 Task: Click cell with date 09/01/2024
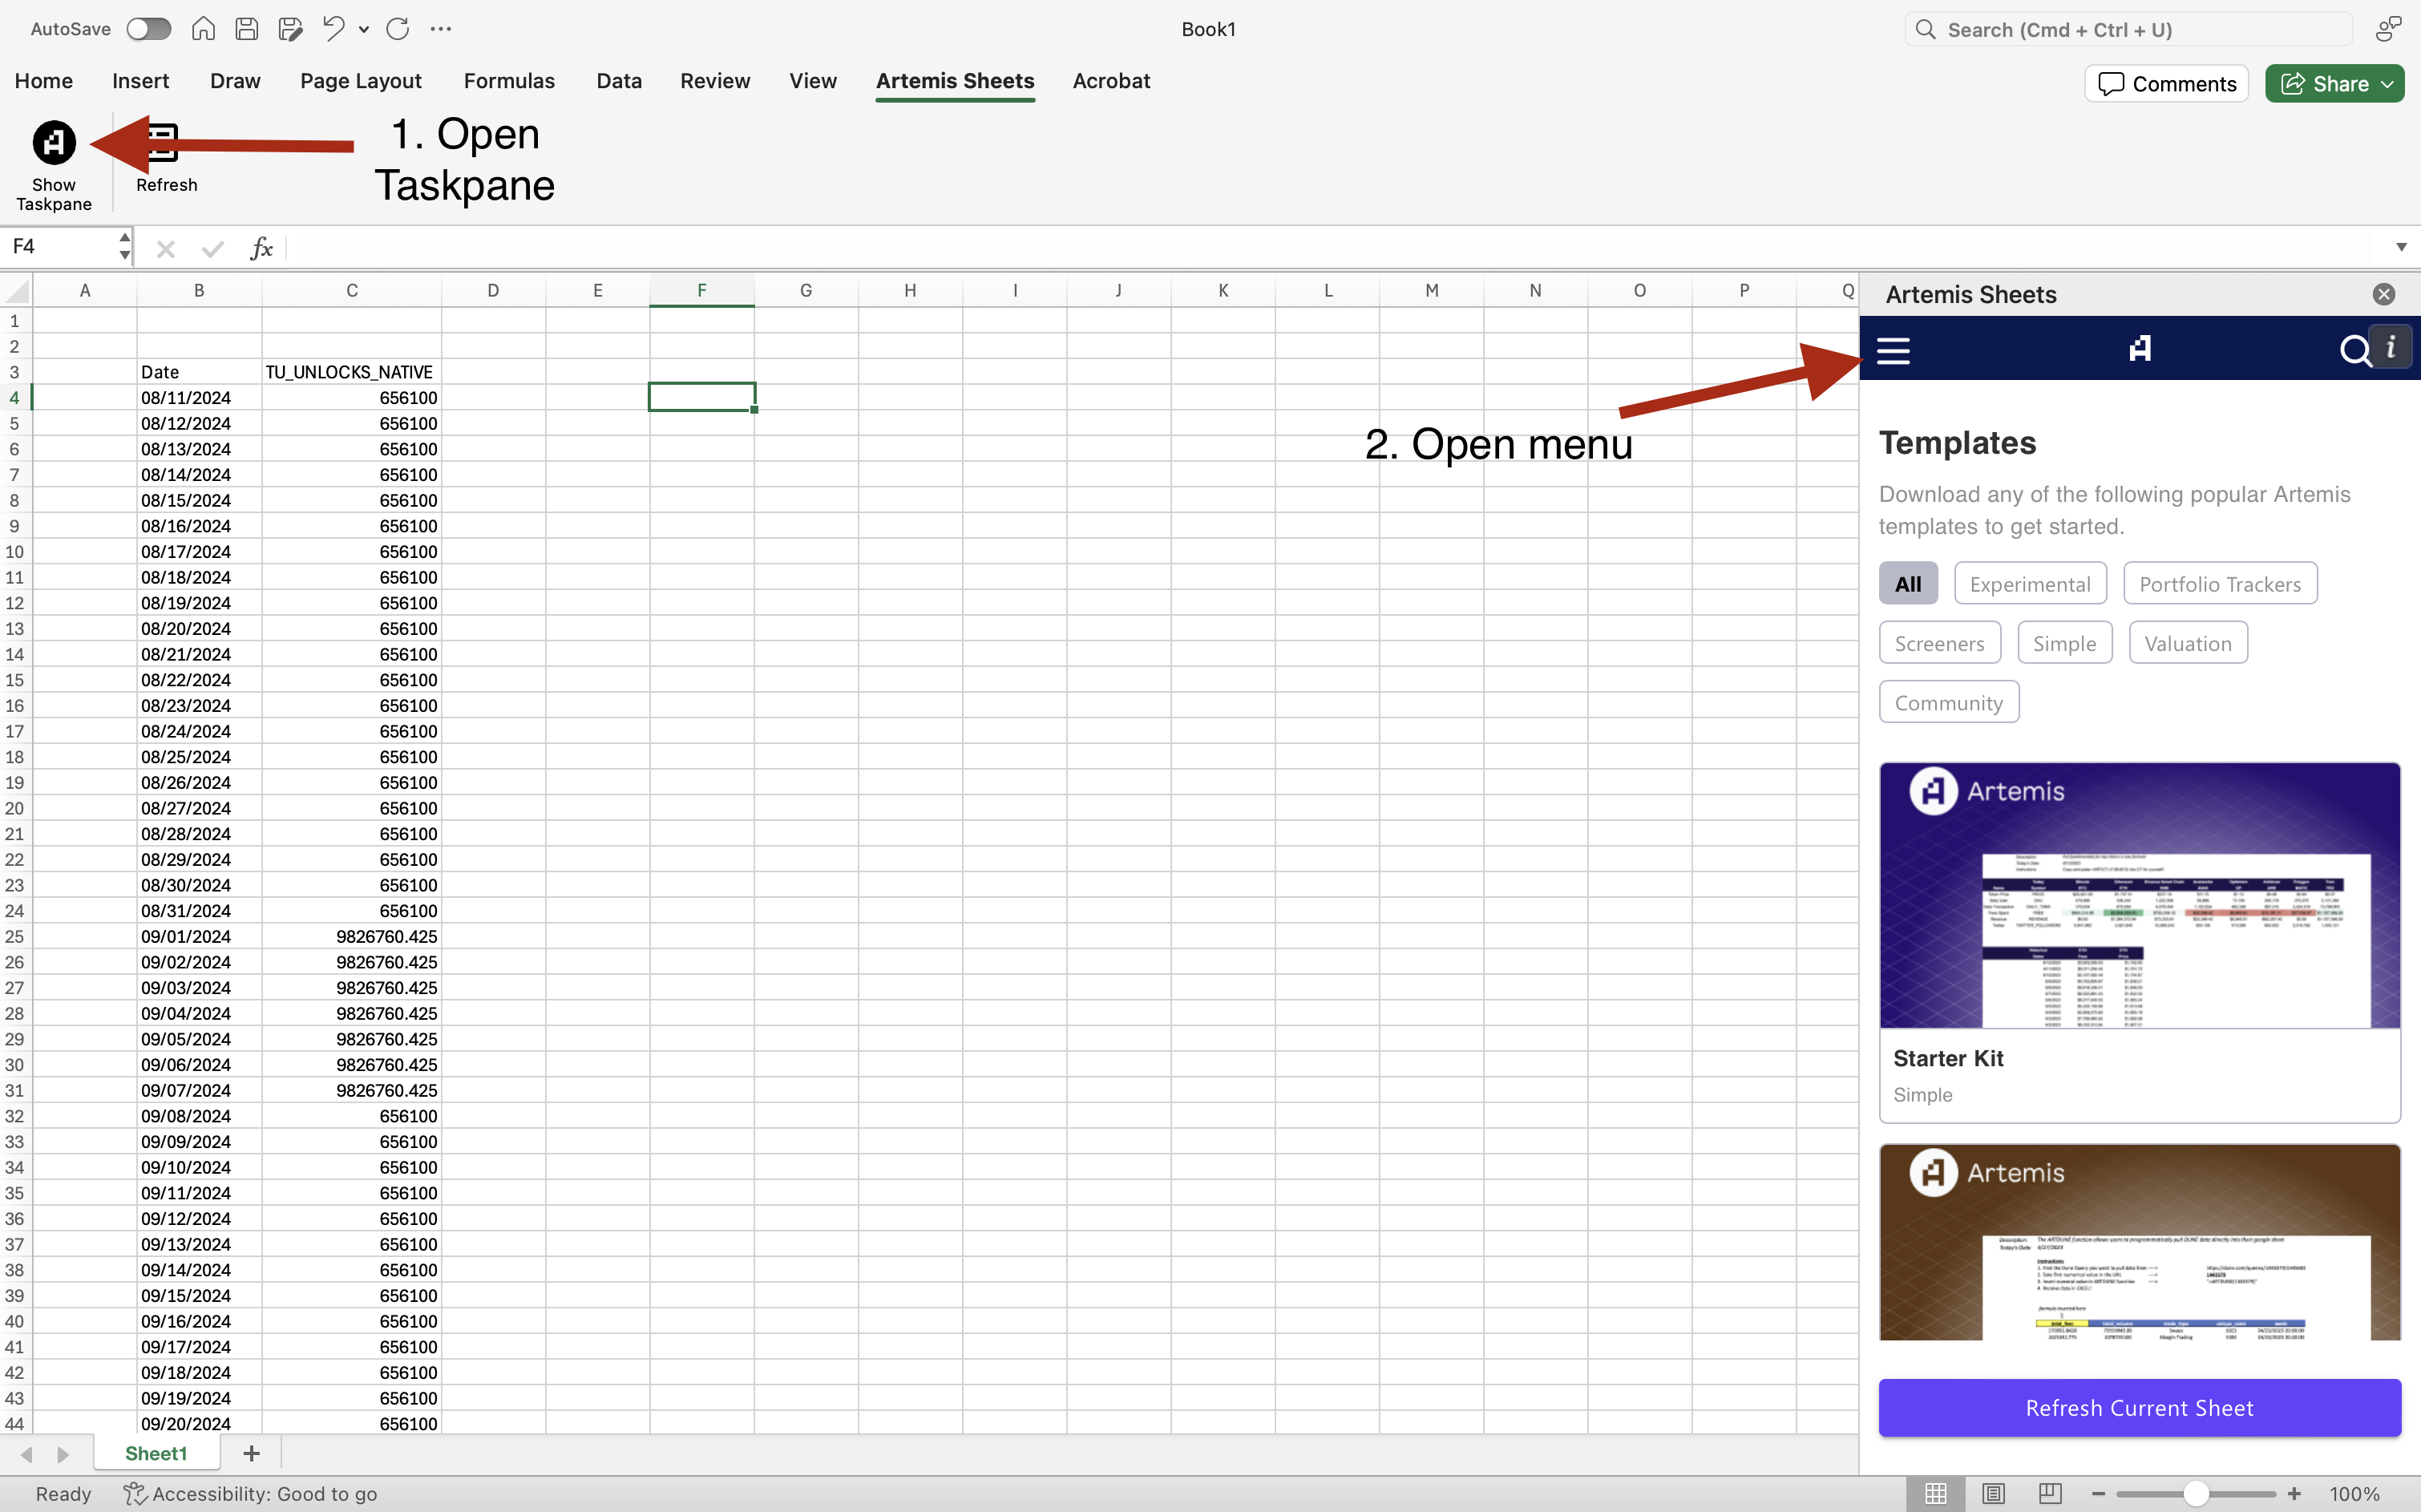(x=199, y=936)
